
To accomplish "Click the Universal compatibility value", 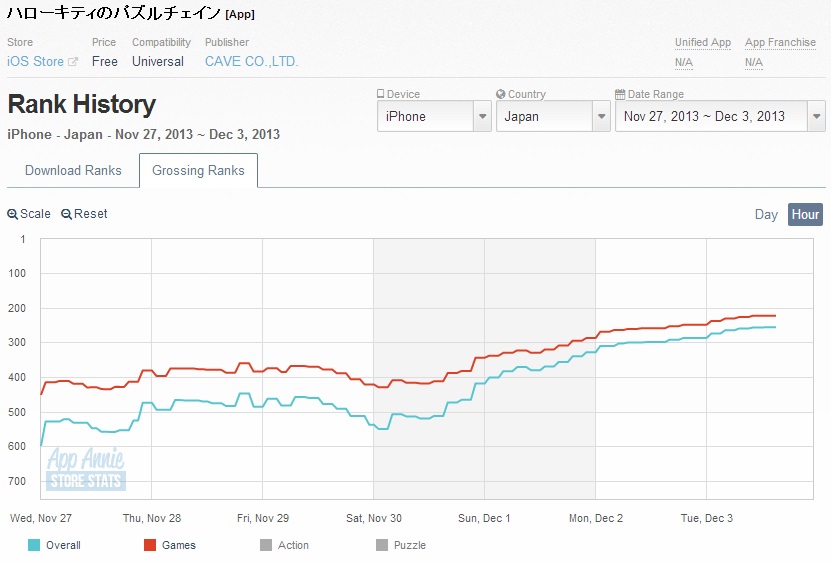I will tap(158, 62).
